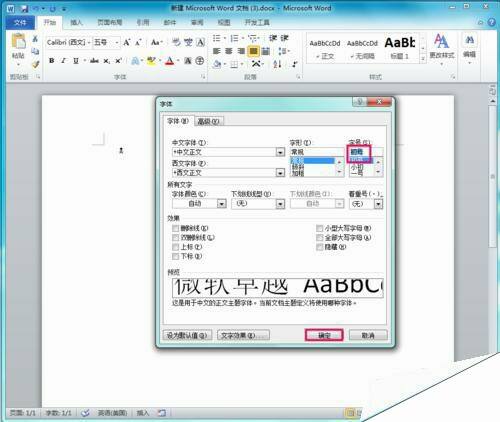Click the Enclosed Characters circle icon

[x=200, y=61]
